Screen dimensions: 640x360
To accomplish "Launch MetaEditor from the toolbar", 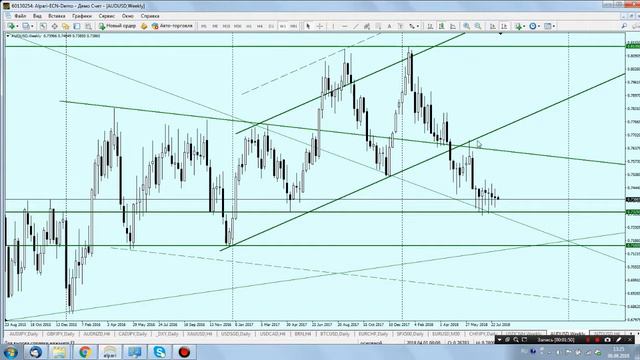I will (144, 26).
